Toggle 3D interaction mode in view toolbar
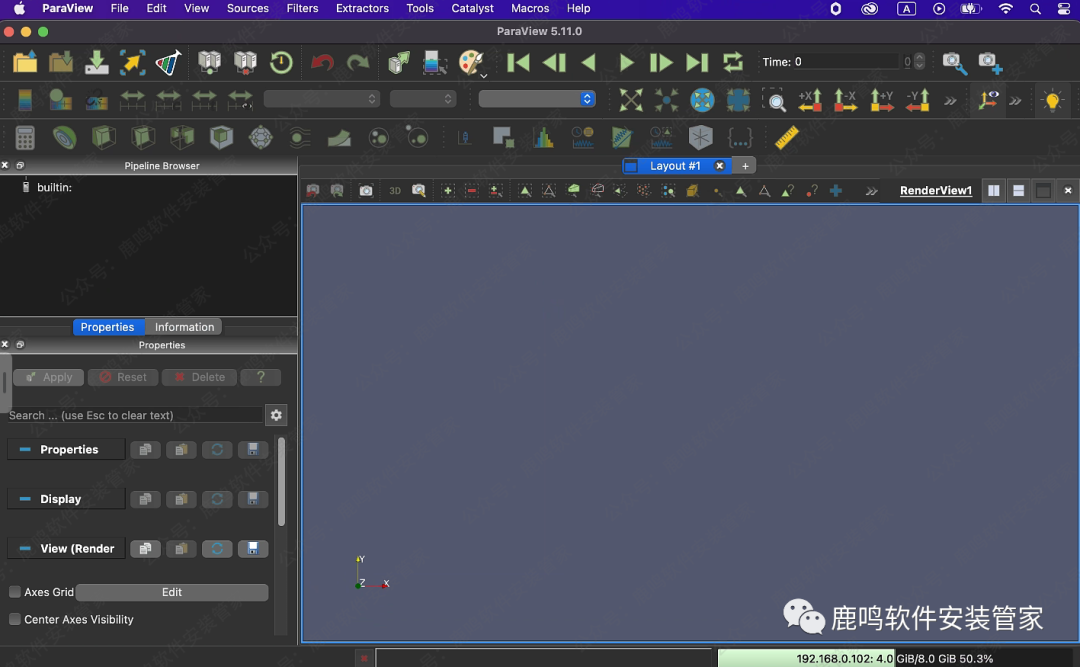This screenshot has height=667, width=1080. click(394, 190)
